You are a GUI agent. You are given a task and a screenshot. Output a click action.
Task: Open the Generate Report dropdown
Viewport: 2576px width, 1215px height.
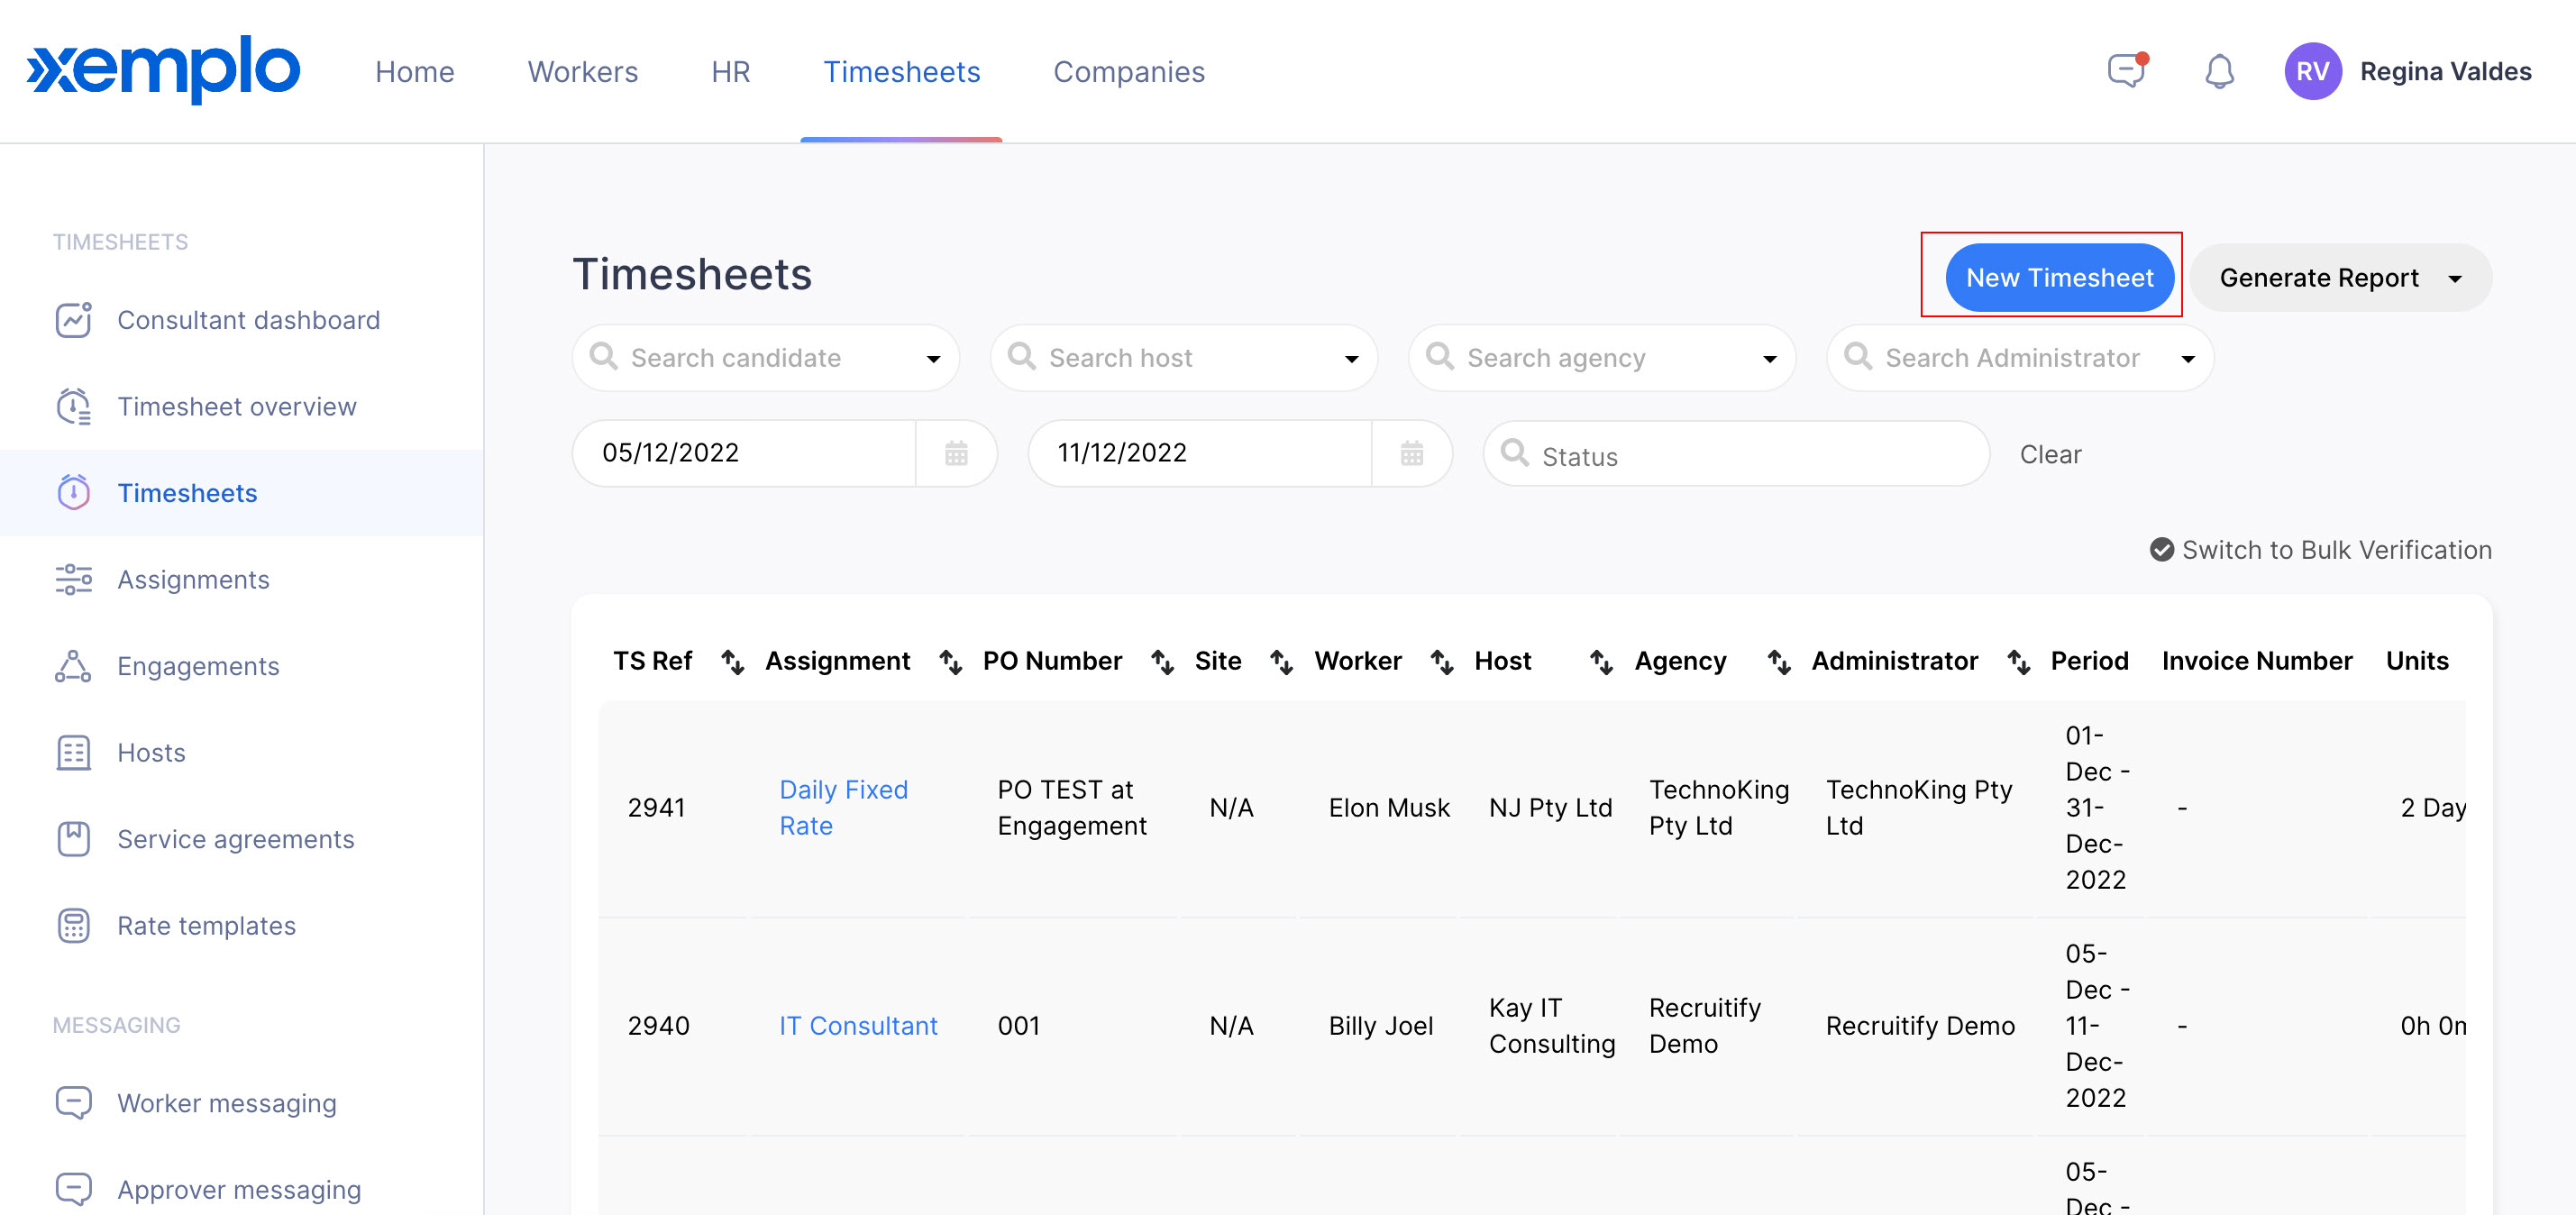coord(2340,278)
